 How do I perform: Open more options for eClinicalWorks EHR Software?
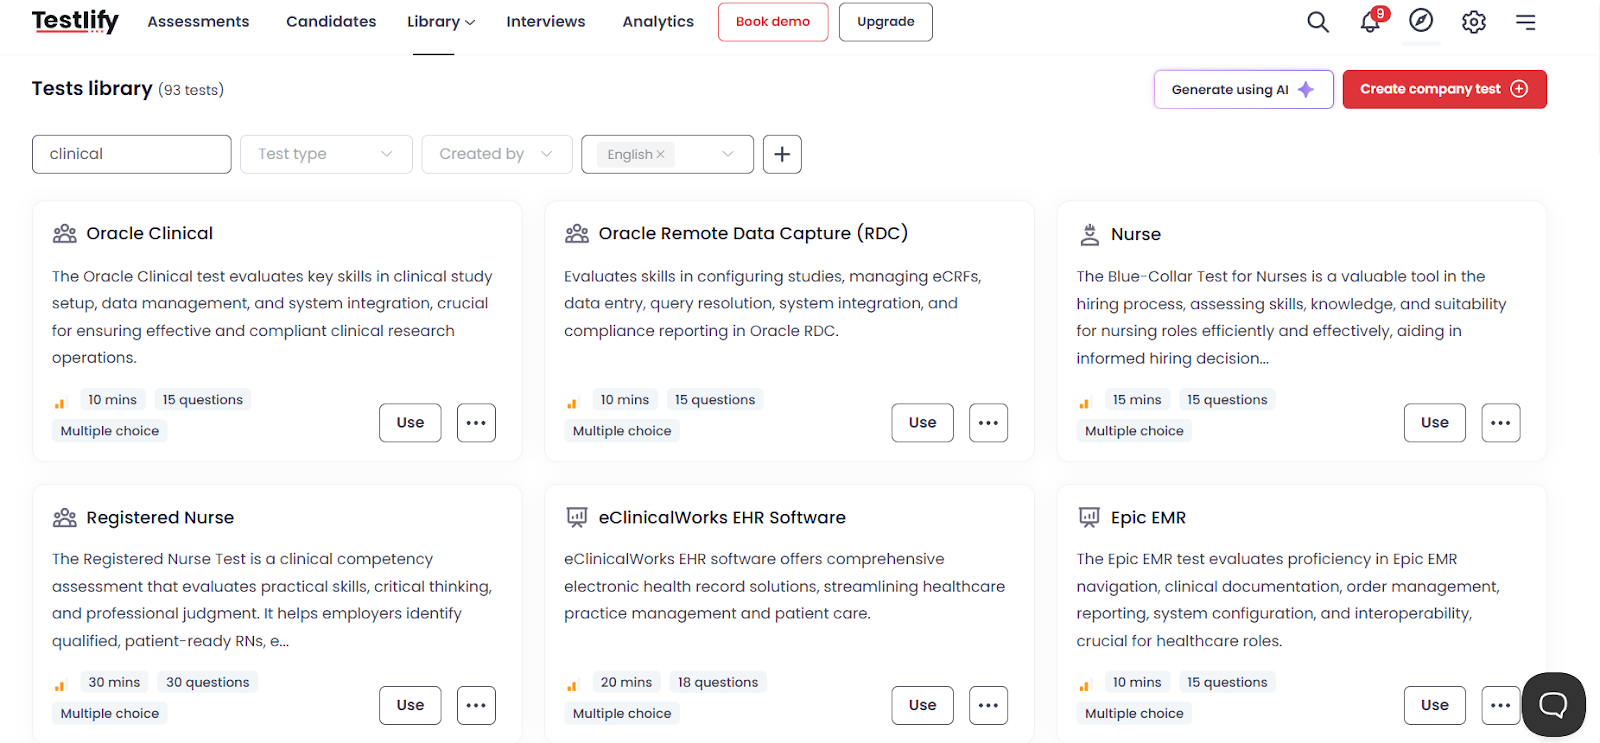pos(988,705)
